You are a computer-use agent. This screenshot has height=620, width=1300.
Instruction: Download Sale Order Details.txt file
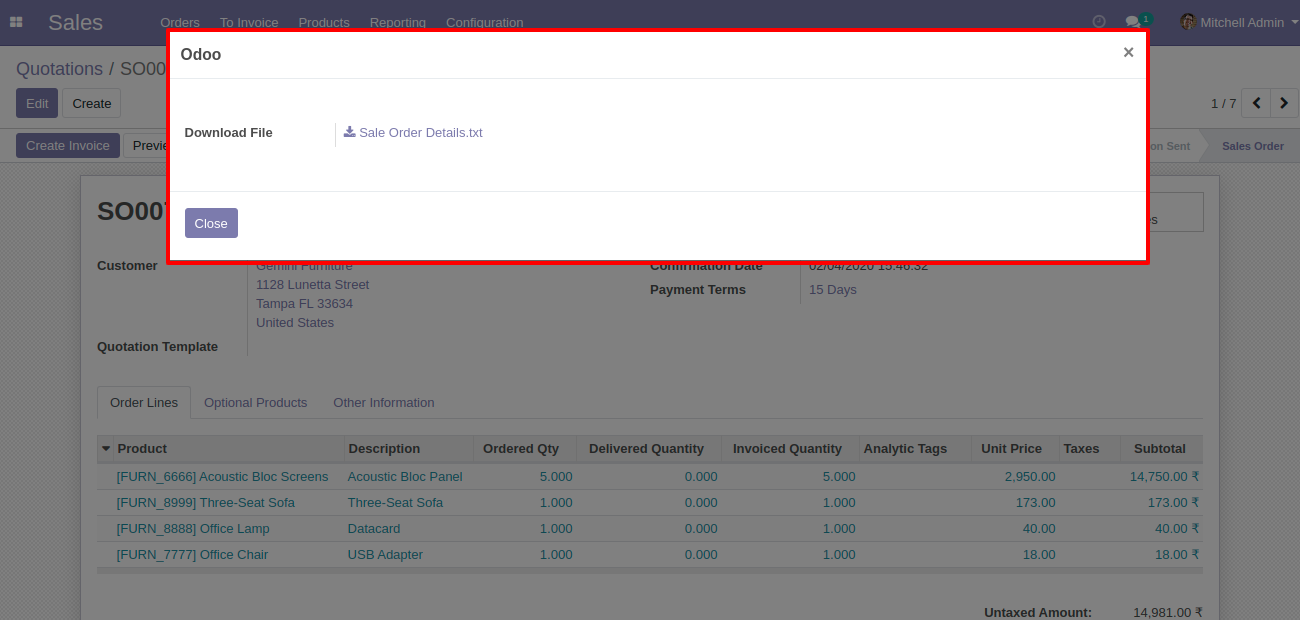click(413, 132)
